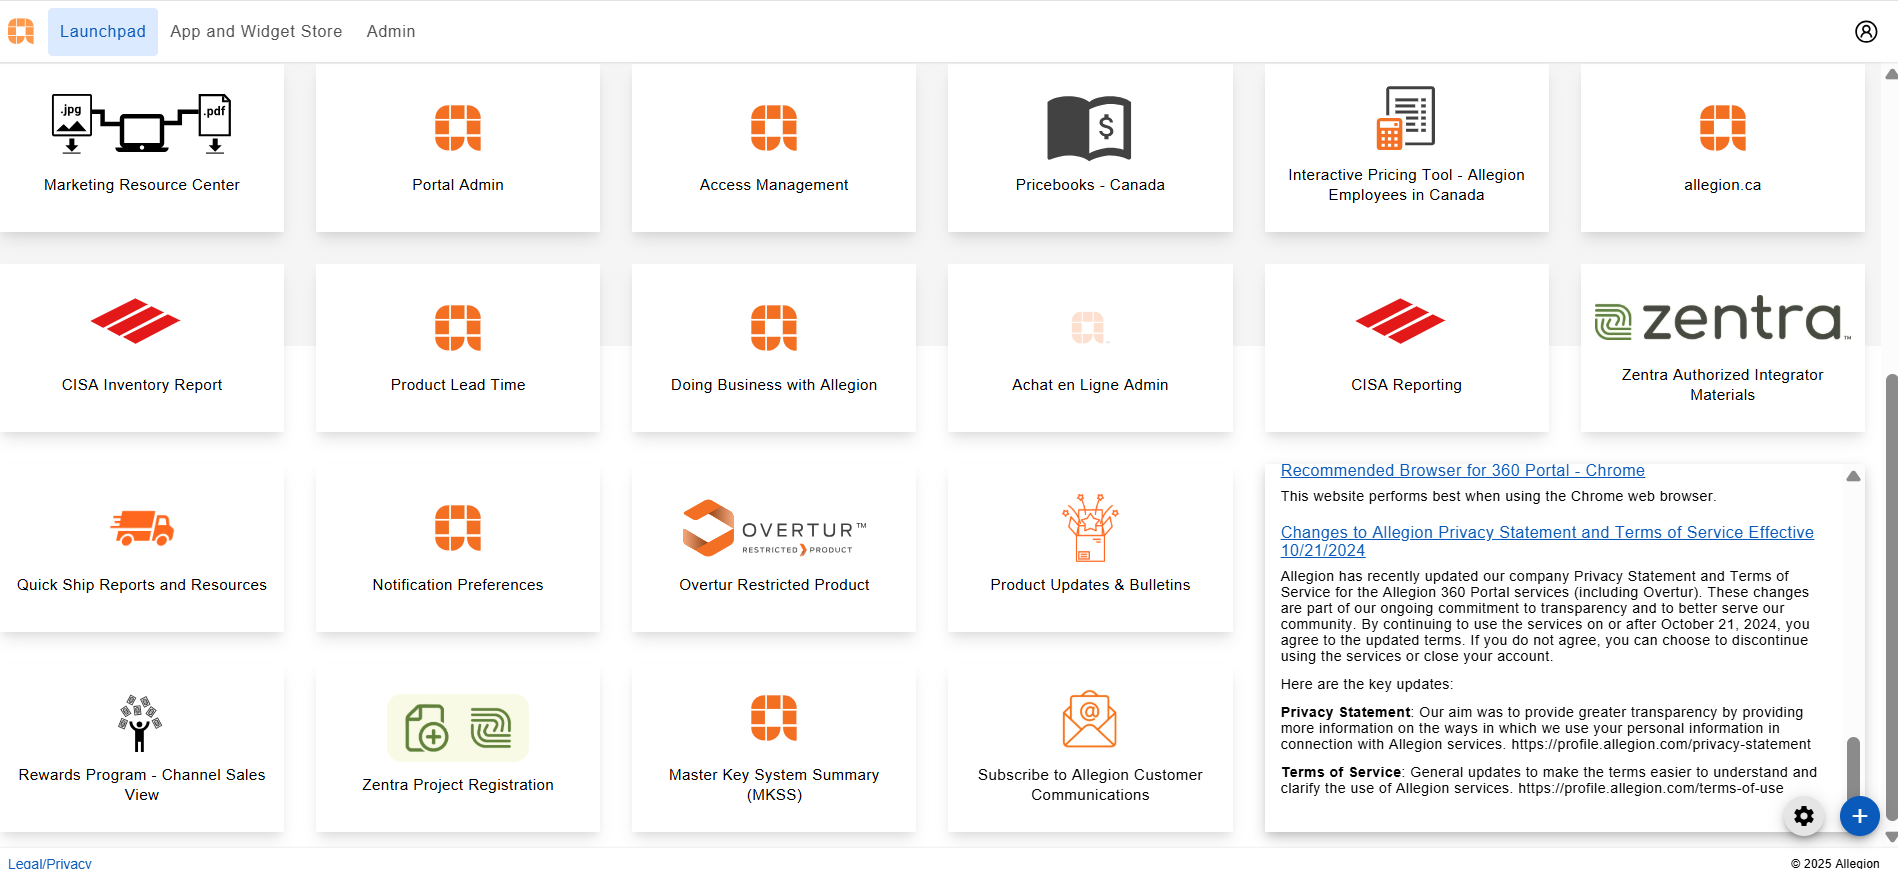
Task: Click the Allegion logo in header
Action: point(21,31)
